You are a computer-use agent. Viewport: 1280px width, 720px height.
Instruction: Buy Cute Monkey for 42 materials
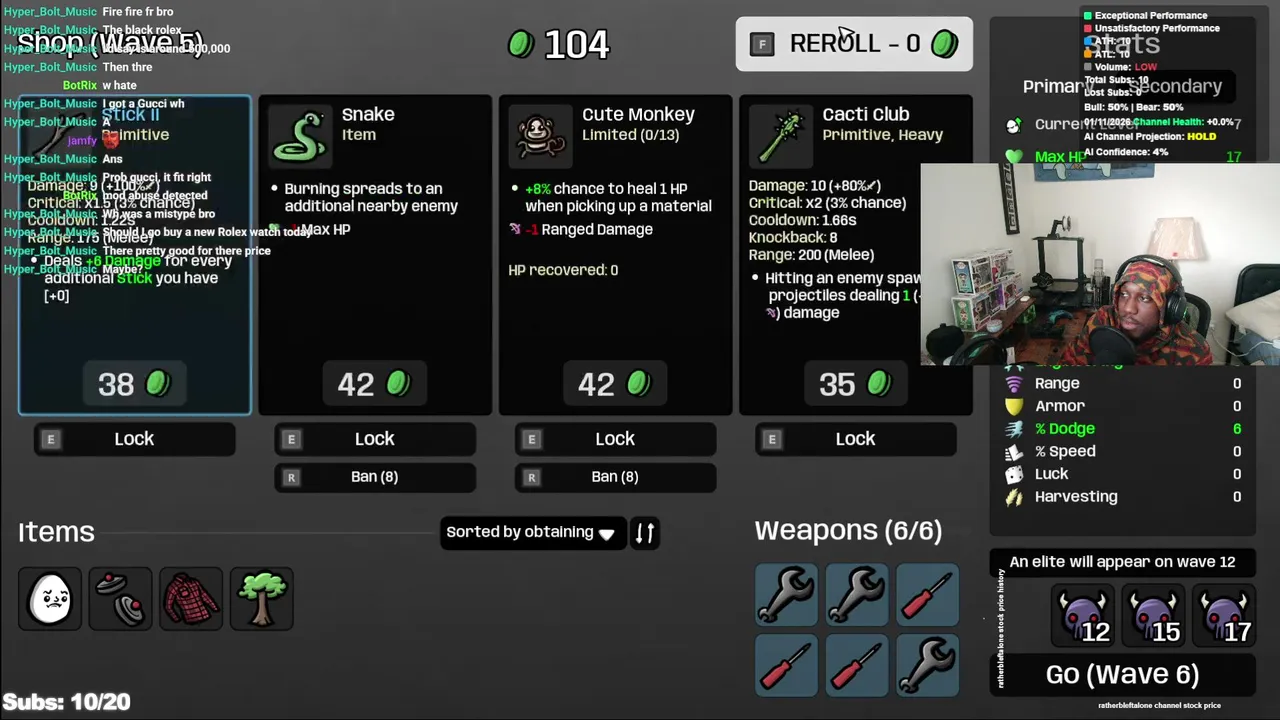coord(615,384)
